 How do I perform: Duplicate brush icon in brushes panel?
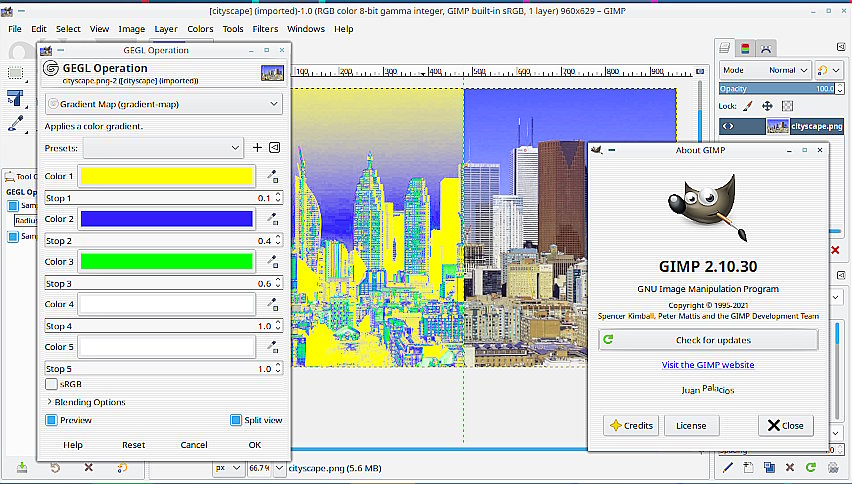769,467
